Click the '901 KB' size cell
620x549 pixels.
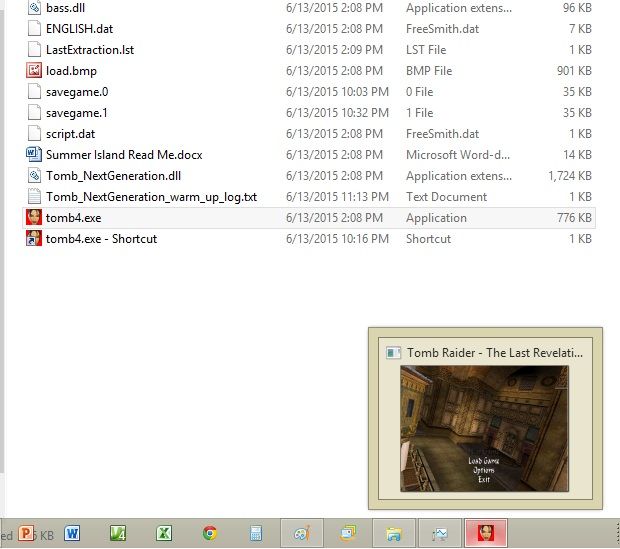coord(574,71)
